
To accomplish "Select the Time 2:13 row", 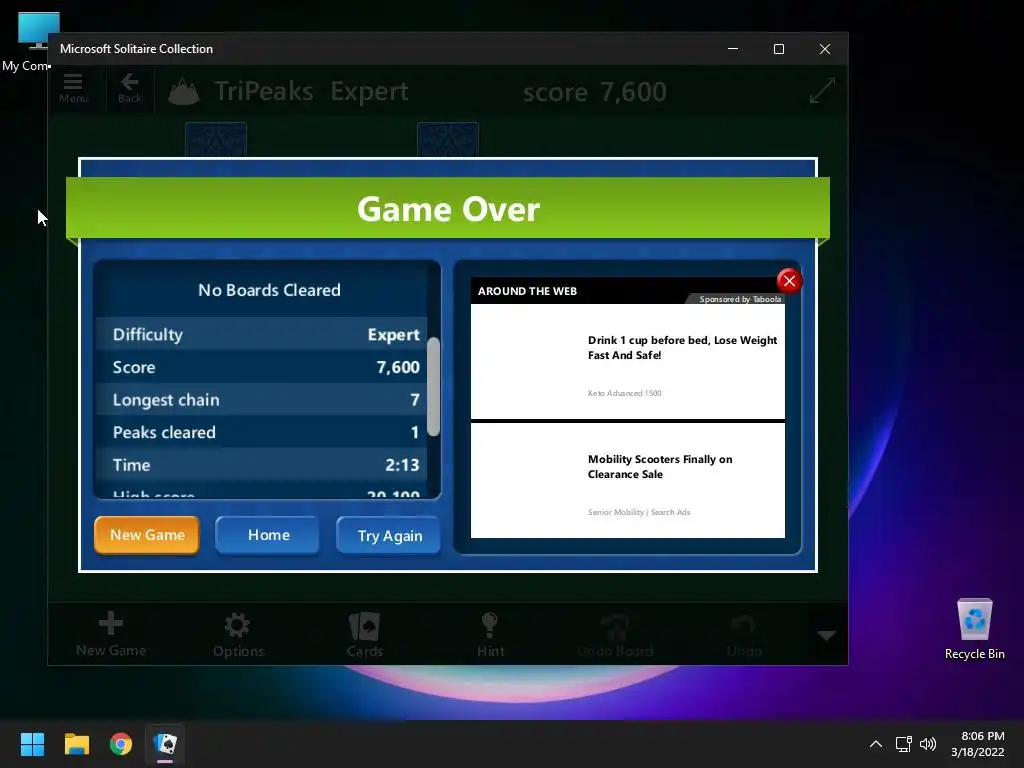I will point(261,464).
